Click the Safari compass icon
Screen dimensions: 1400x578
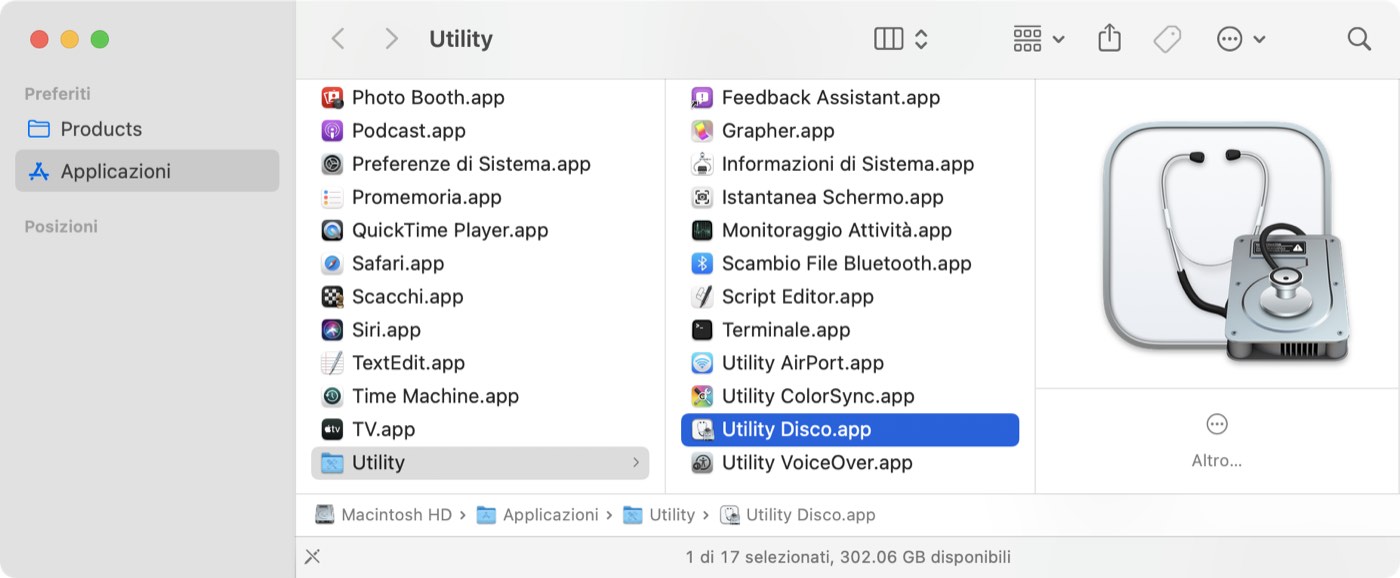[x=332, y=264]
